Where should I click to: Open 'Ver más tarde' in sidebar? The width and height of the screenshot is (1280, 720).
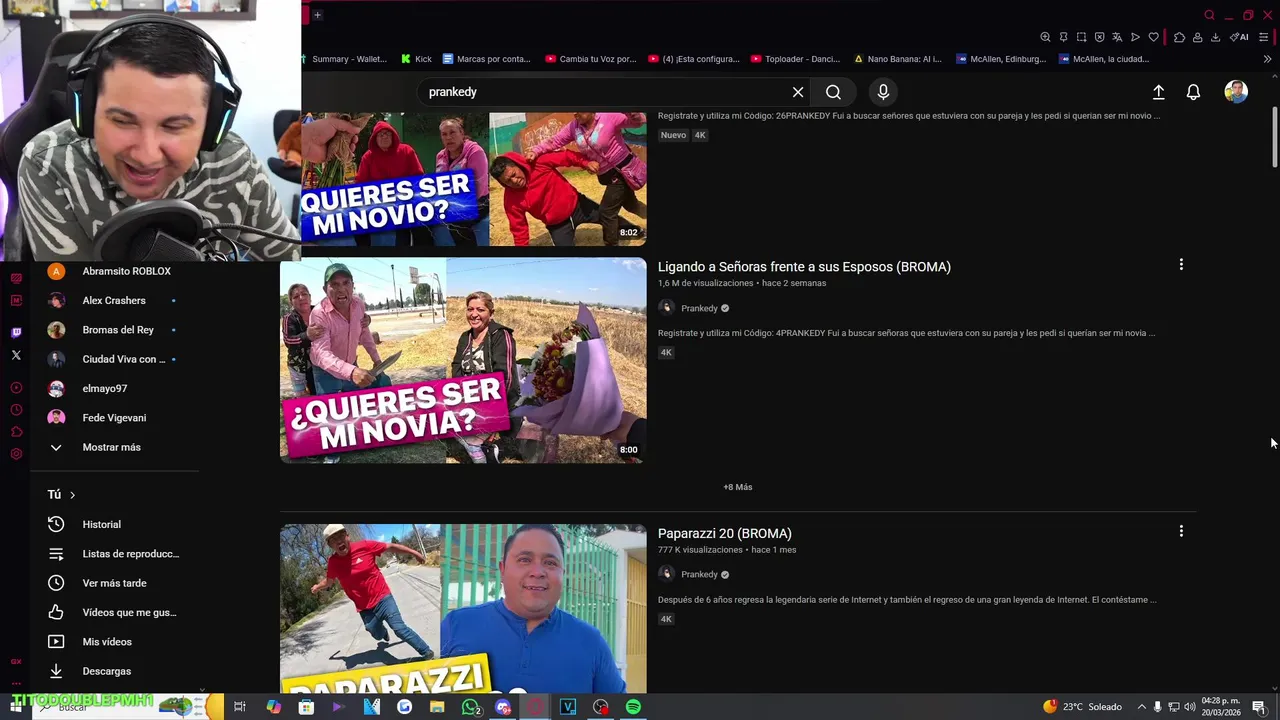click(x=114, y=583)
